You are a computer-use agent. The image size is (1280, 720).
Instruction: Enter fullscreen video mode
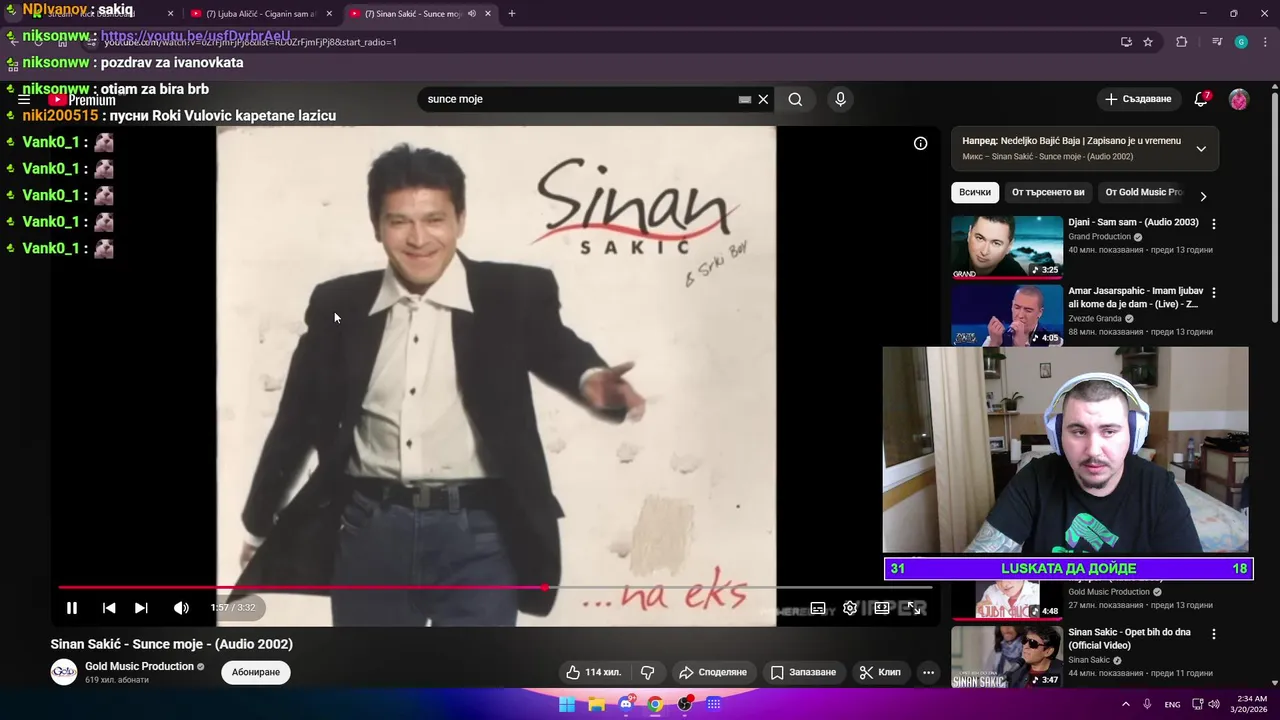913,608
